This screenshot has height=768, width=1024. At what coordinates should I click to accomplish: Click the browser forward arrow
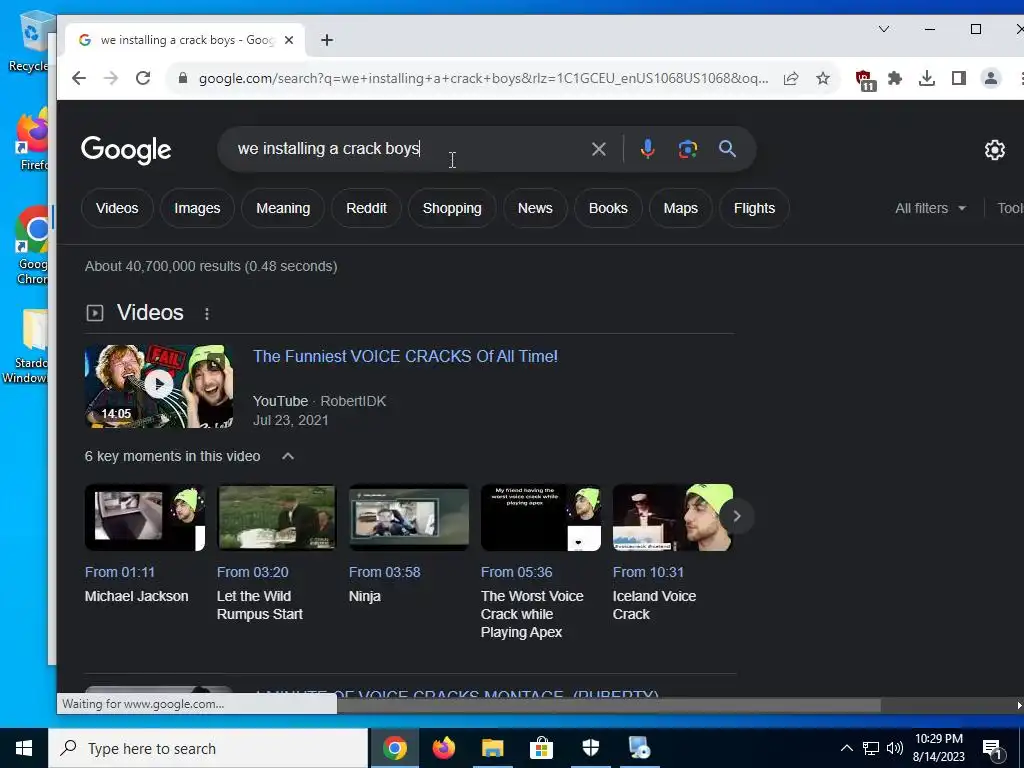coord(111,78)
